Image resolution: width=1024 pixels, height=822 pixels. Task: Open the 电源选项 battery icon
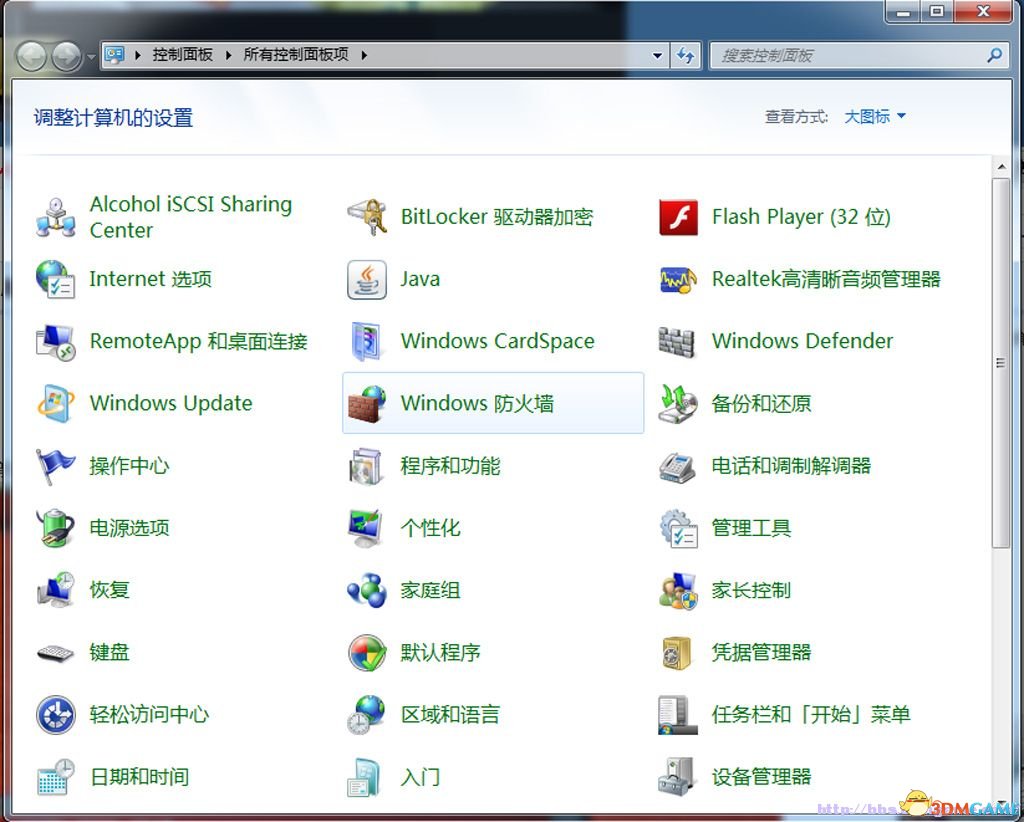coord(56,528)
